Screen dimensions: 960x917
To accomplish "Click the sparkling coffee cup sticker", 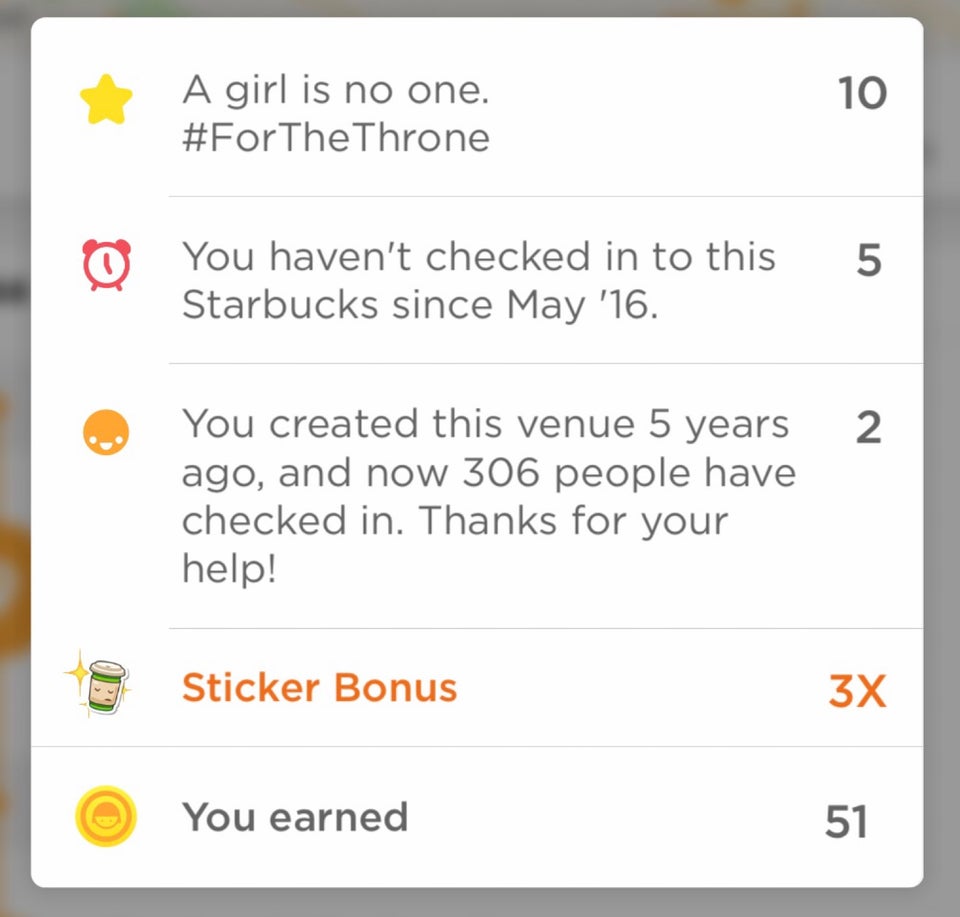I will (105, 686).
